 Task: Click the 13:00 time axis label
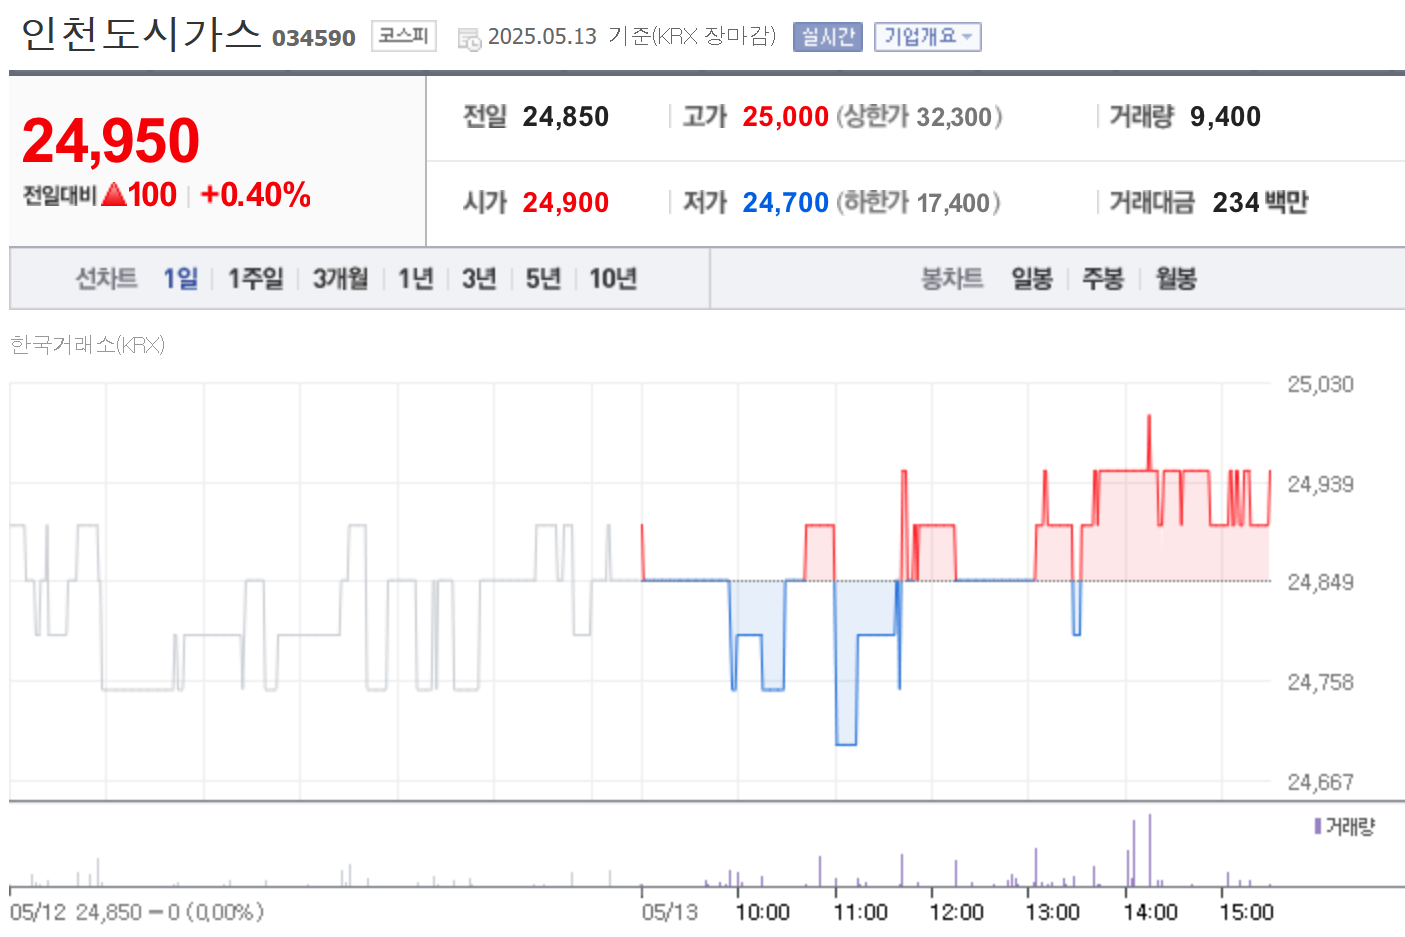[1053, 912]
